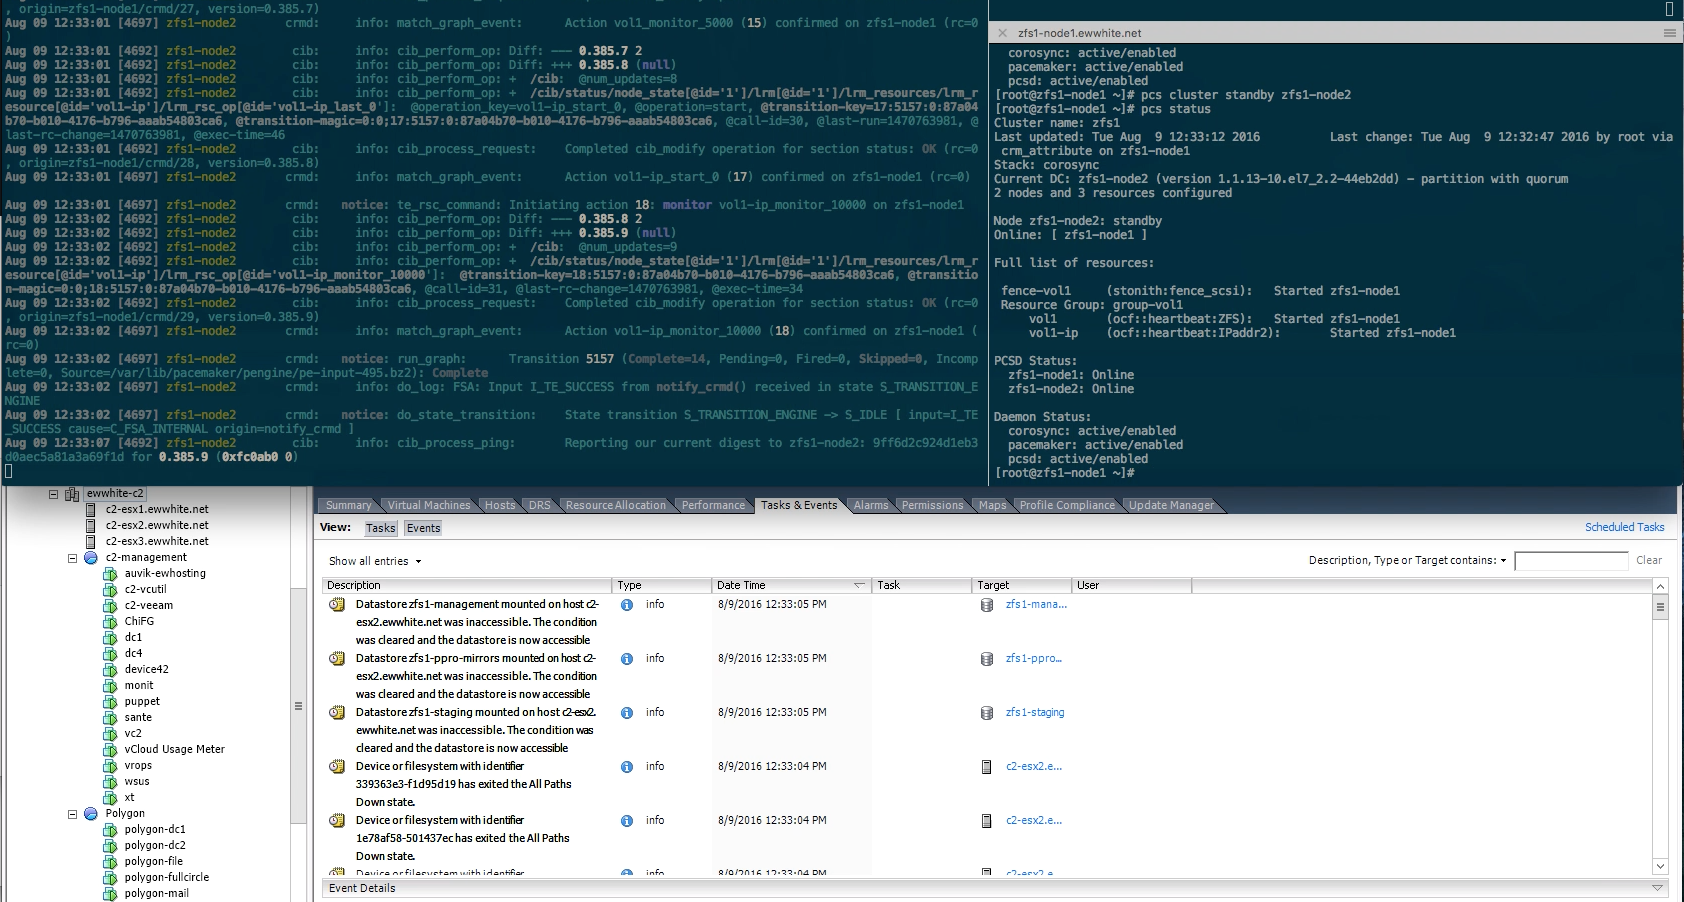Click the auvik-ewhosting VM icon
Screen dimensions: 1684x902
tap(110, 573)
